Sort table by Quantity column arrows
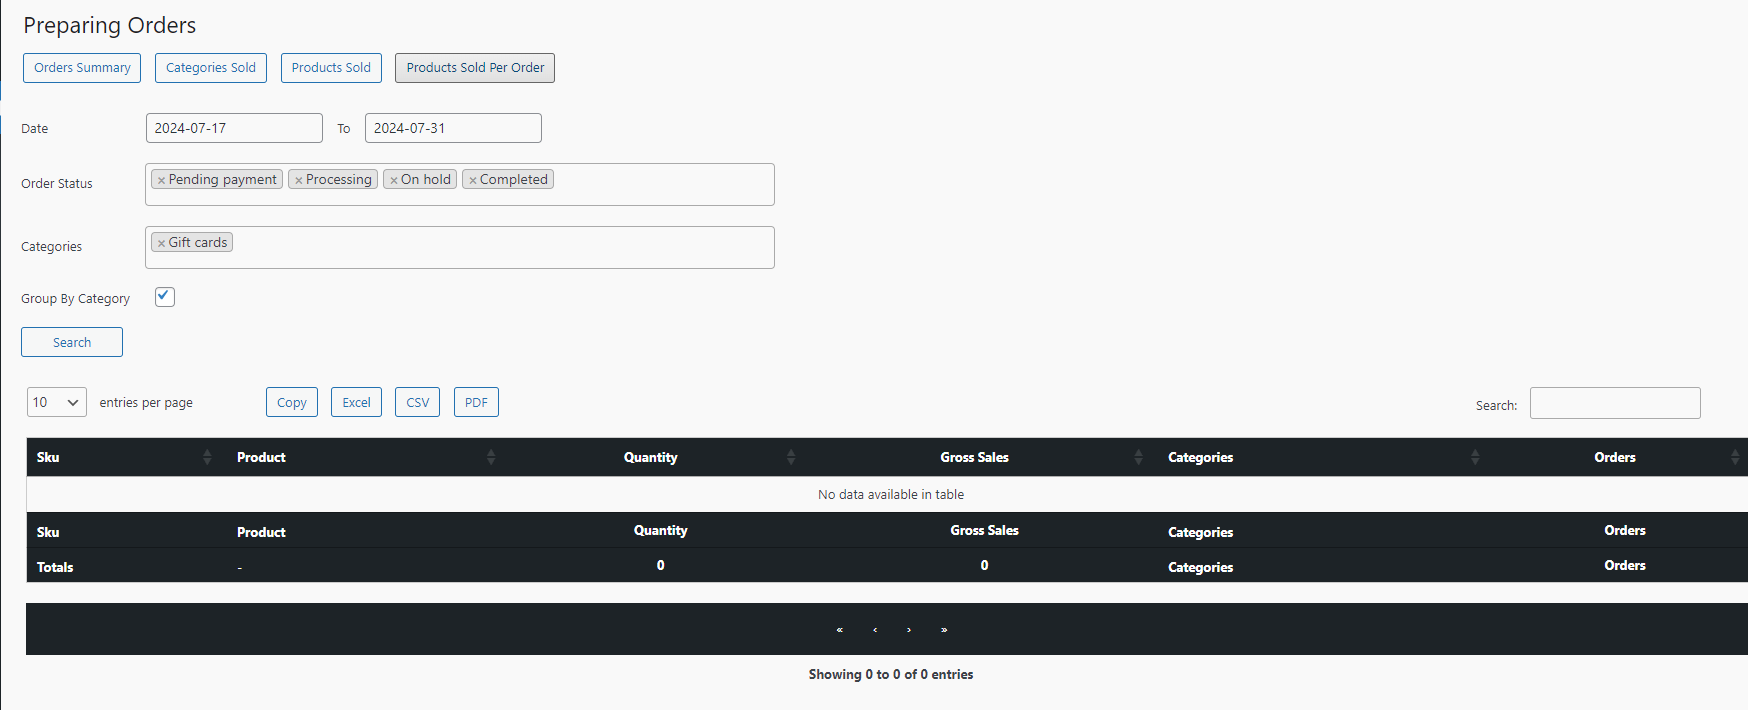Screen dimensions: 1748x710 tap(791, 457)
